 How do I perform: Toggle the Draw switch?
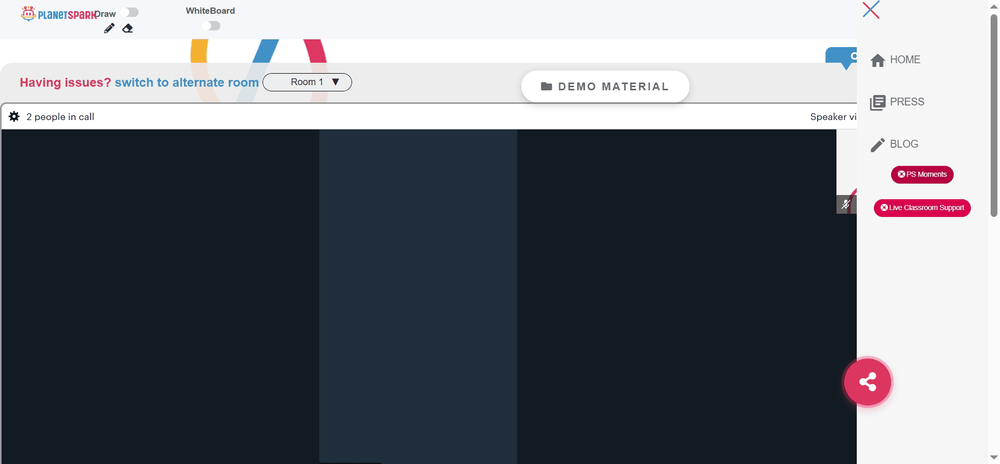tap(129, 13)
